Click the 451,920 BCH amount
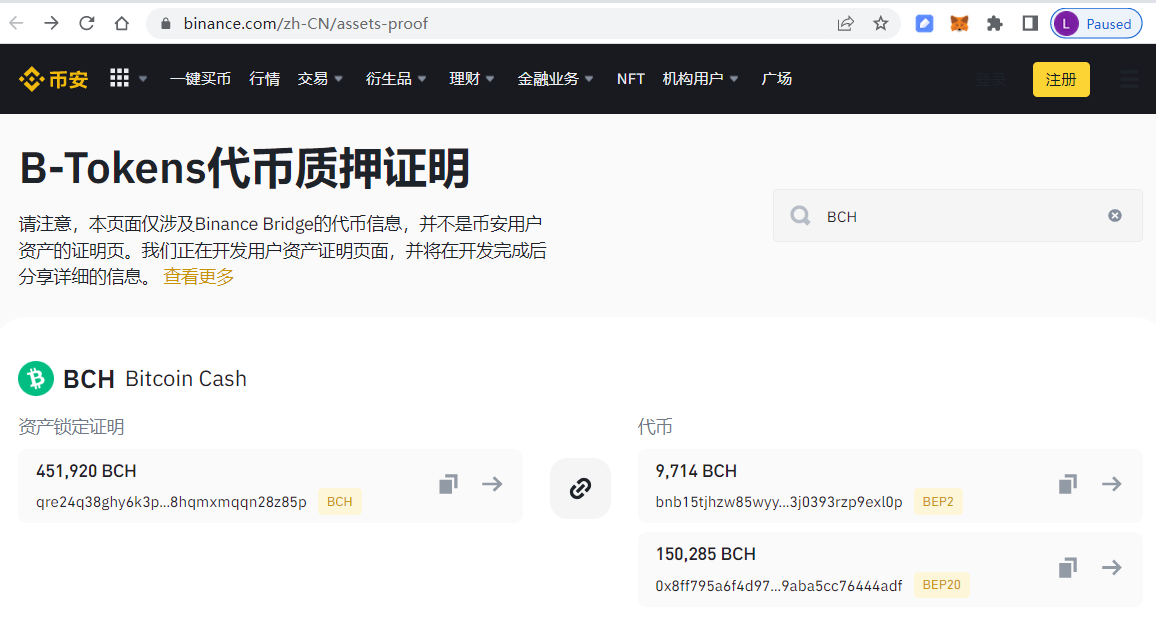The height and width of the screenshot is (621, 1156). pyautogui.click(x=86, y=471)
